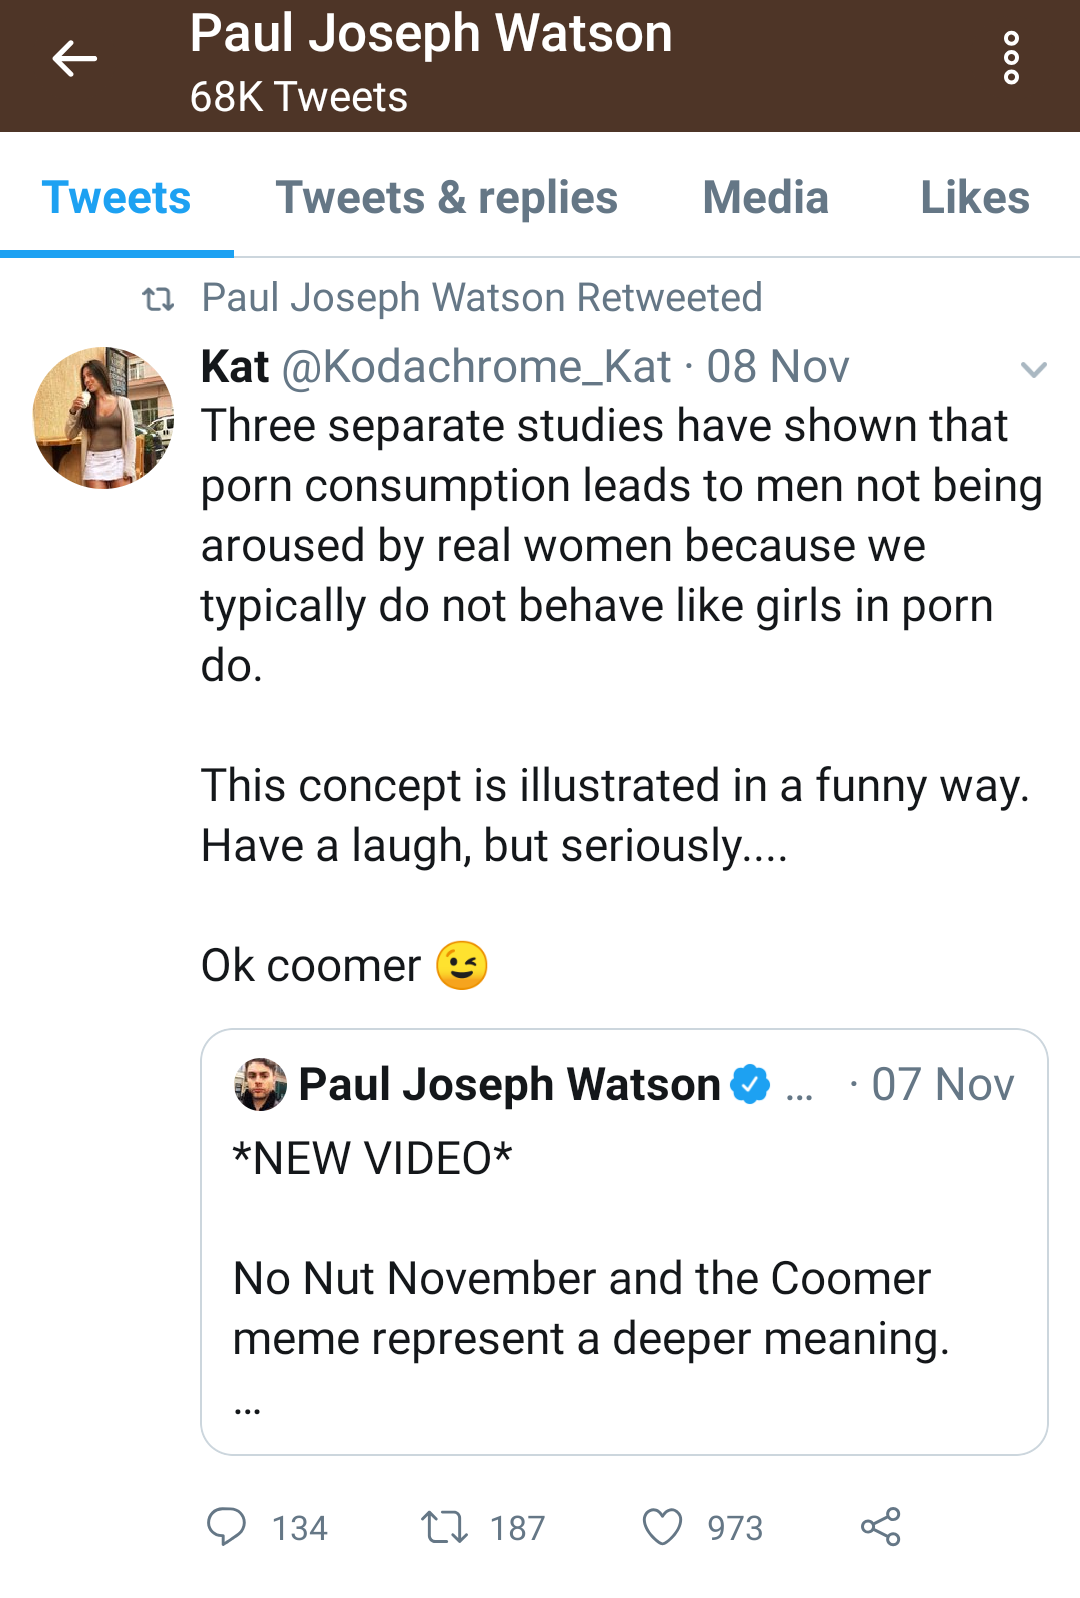The width and height of the screenshot is (1080, 1598).
Task: Switch to the Media tab
Action: tap(765, 198)
